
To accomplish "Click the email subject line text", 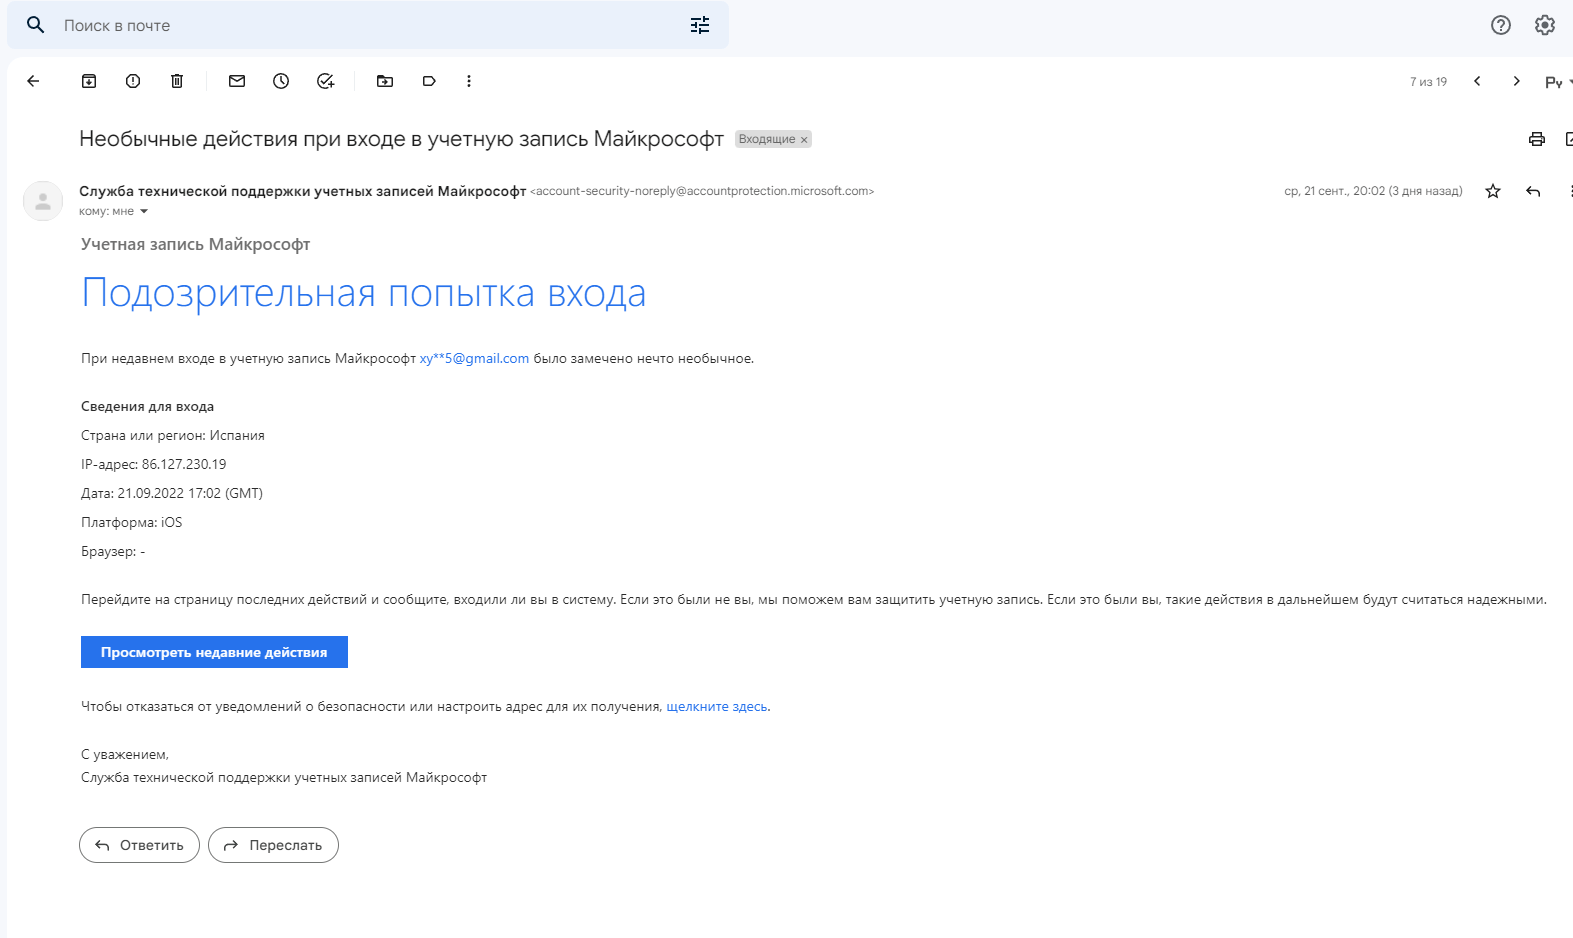I will 401,139.
